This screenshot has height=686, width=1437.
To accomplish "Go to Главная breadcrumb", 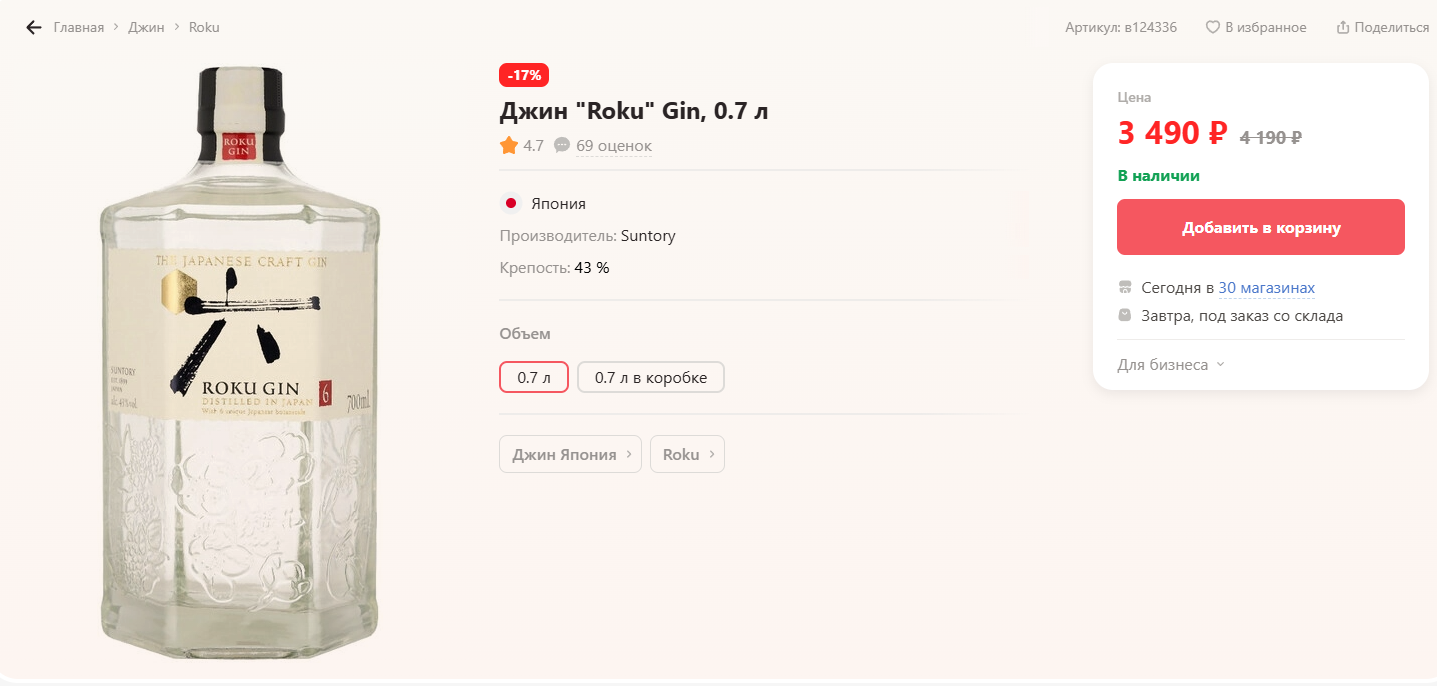I will tap(79, 27).
